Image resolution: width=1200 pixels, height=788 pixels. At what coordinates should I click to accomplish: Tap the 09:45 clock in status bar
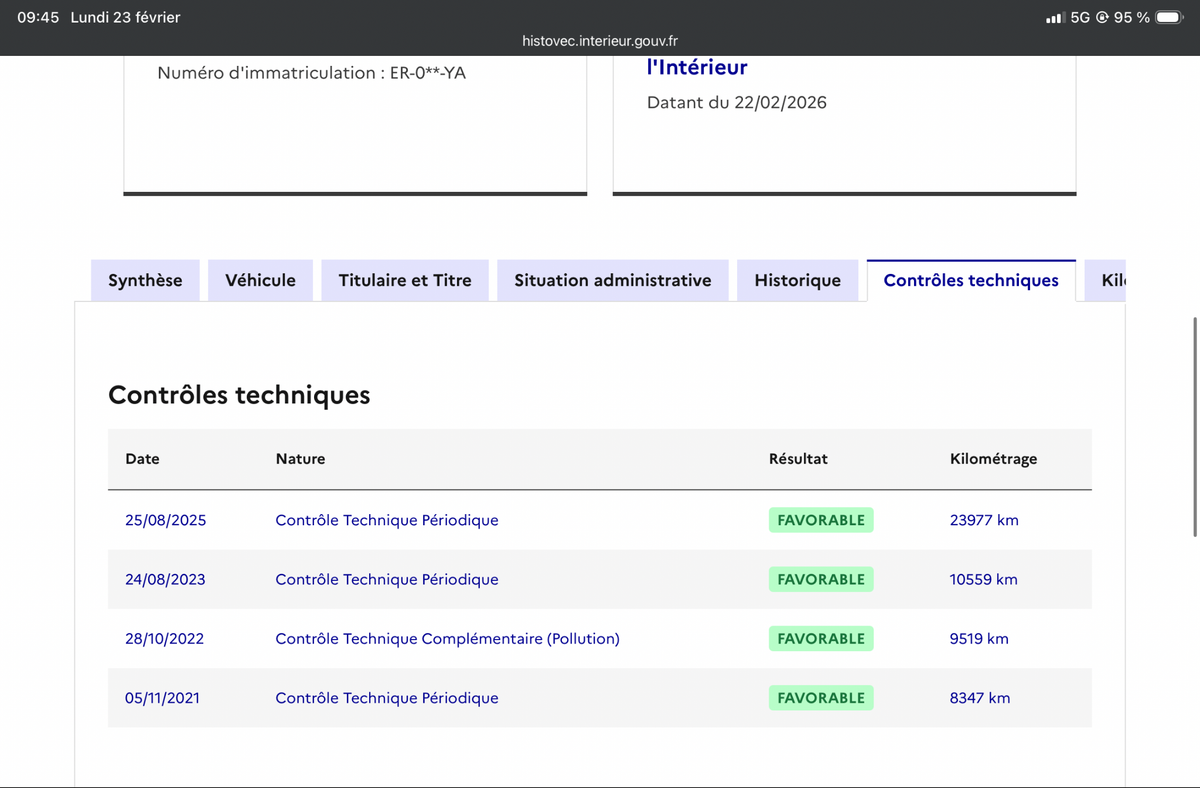coord(39,17)
